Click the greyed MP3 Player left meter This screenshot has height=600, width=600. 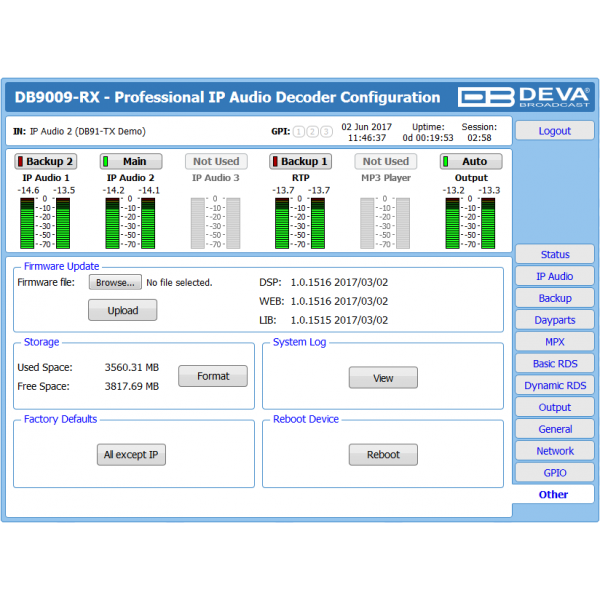point(367,223)
